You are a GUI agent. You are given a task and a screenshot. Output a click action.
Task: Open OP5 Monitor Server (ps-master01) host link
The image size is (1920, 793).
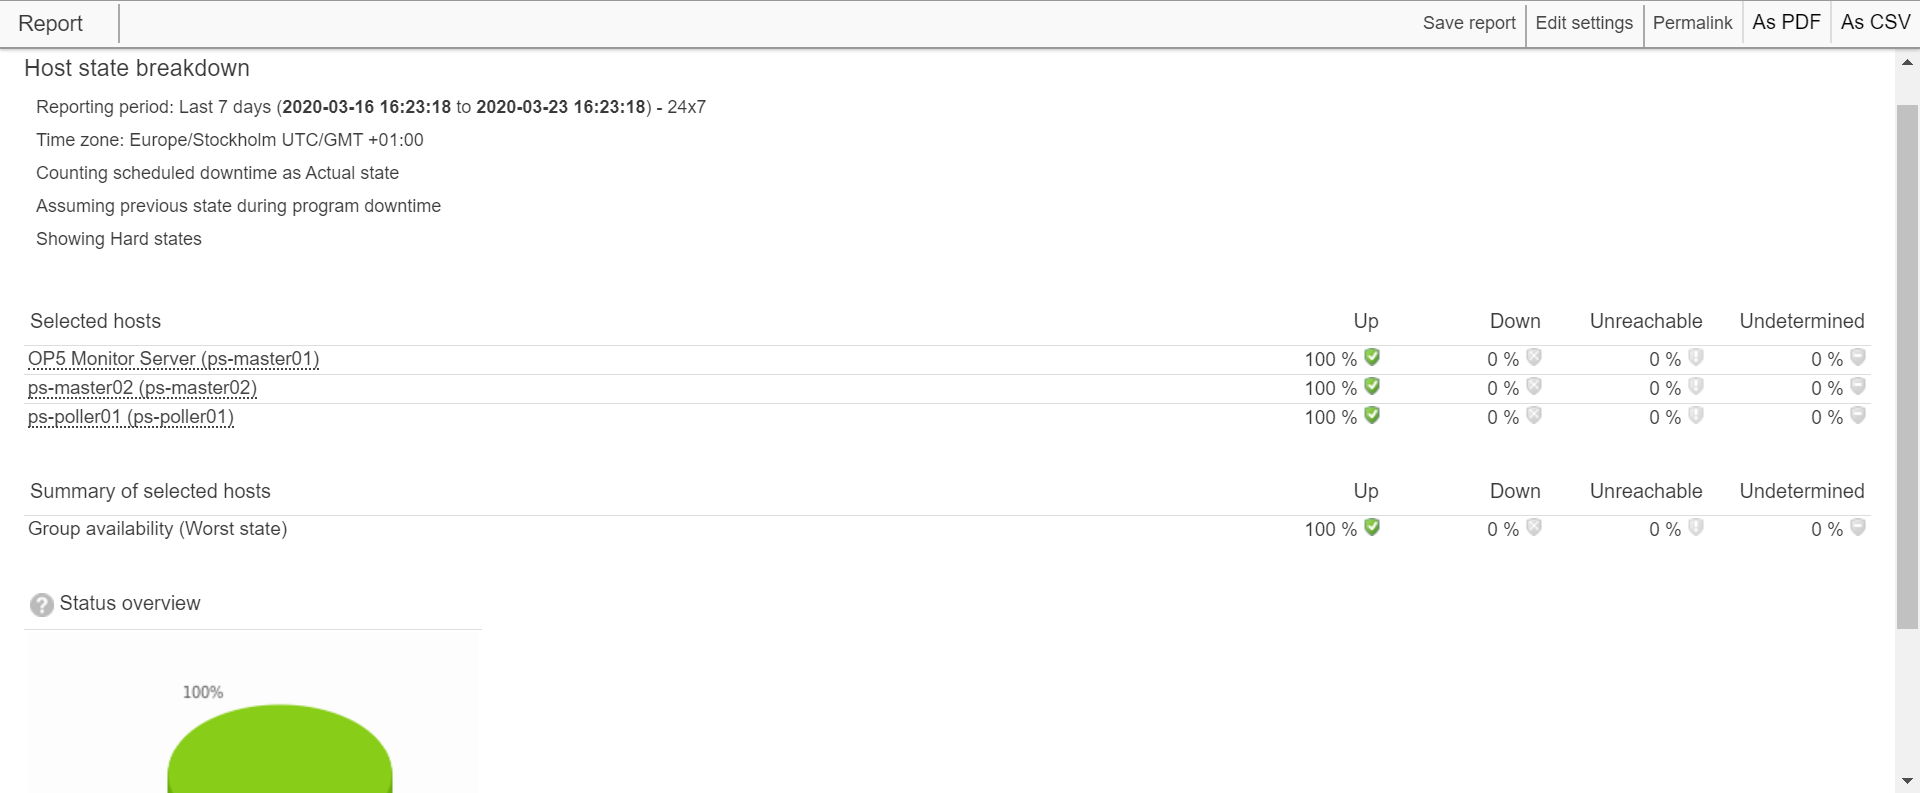point(173,359)
